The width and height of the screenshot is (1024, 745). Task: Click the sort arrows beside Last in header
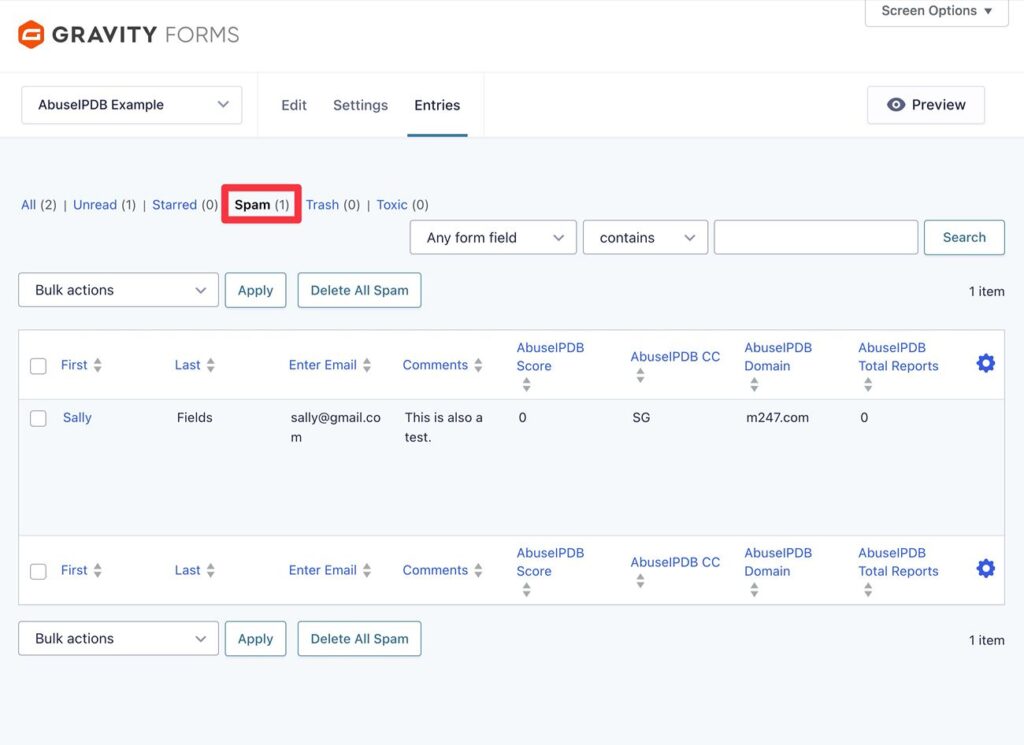(x=210, y=365)
